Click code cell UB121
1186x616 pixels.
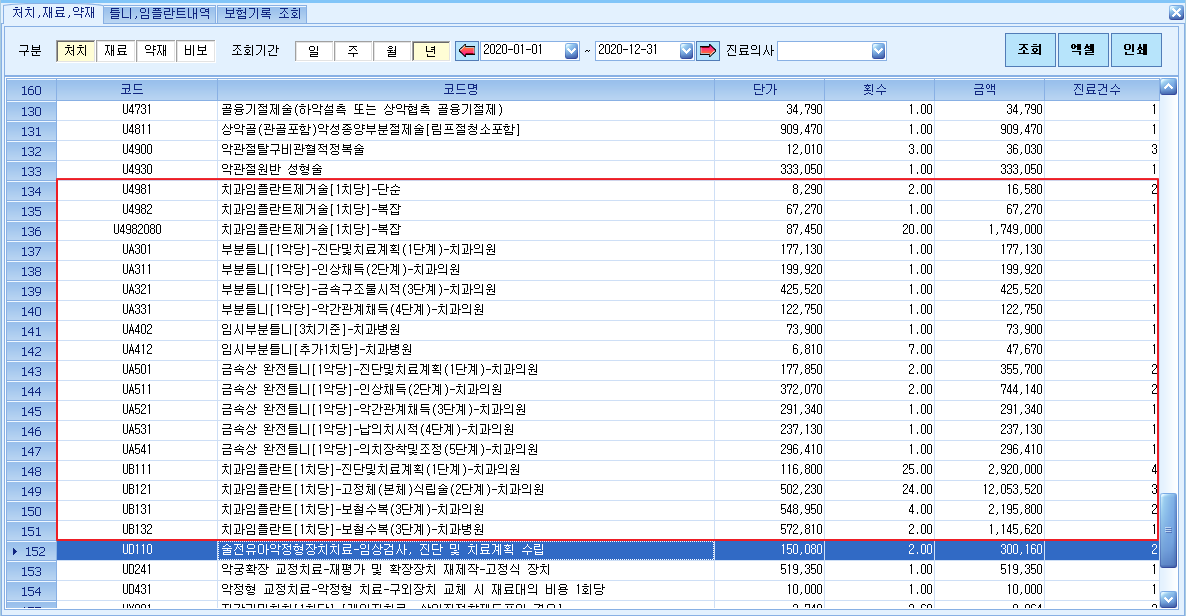pos(137,490)
